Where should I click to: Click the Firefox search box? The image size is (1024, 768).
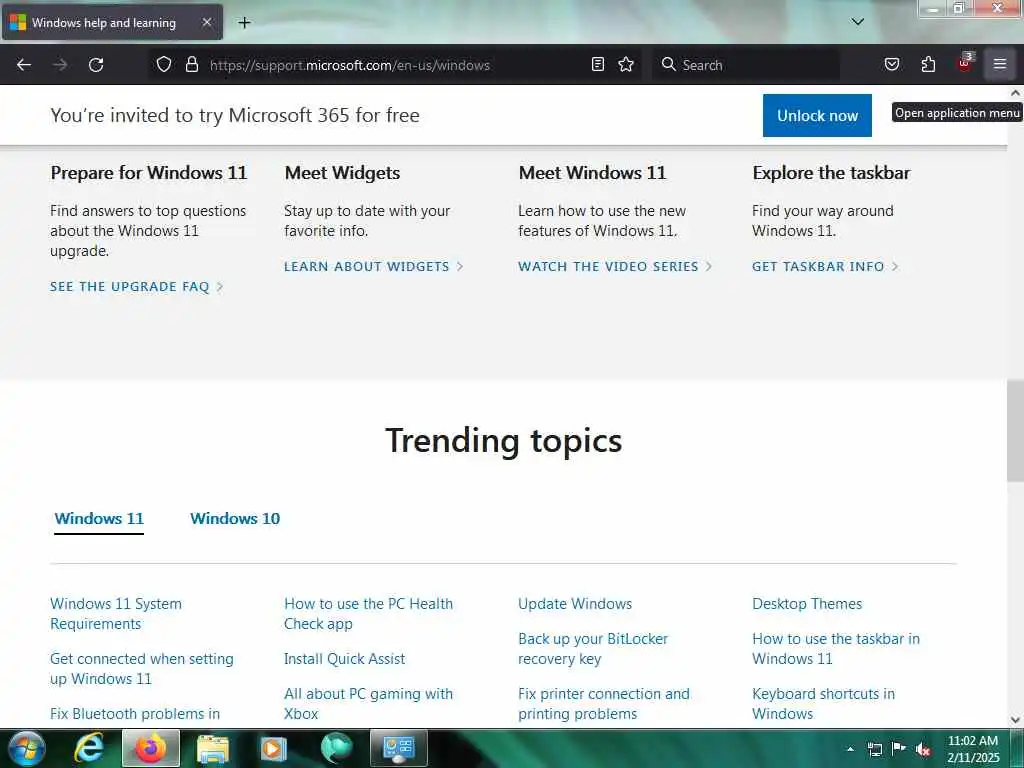click(745, 65)
